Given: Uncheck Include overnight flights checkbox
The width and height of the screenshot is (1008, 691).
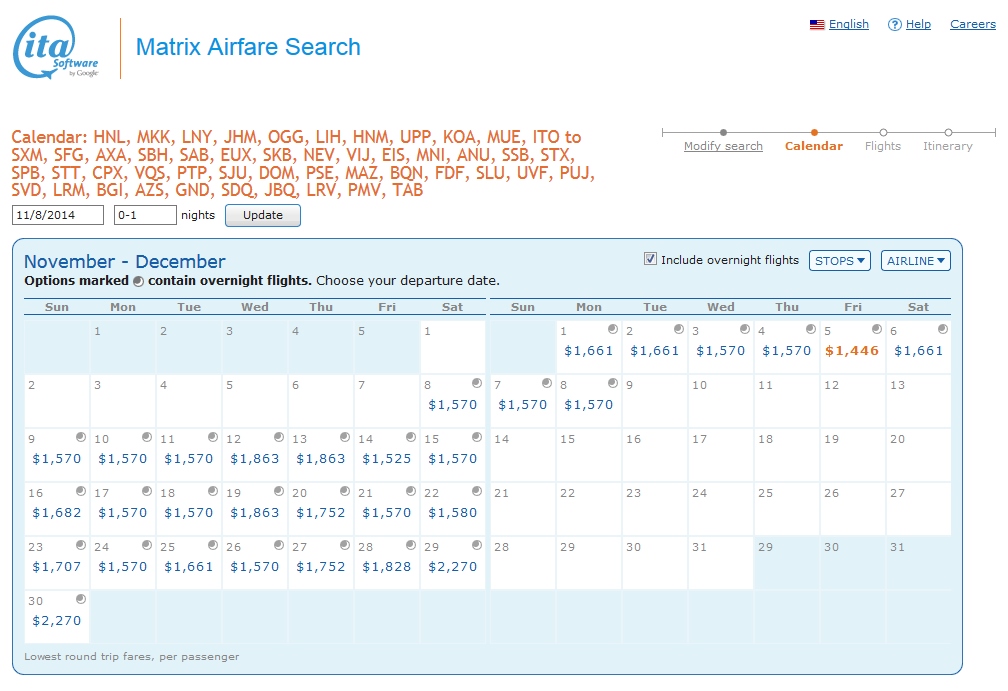Looking at the screenshot, I should [x=651, y=260].
